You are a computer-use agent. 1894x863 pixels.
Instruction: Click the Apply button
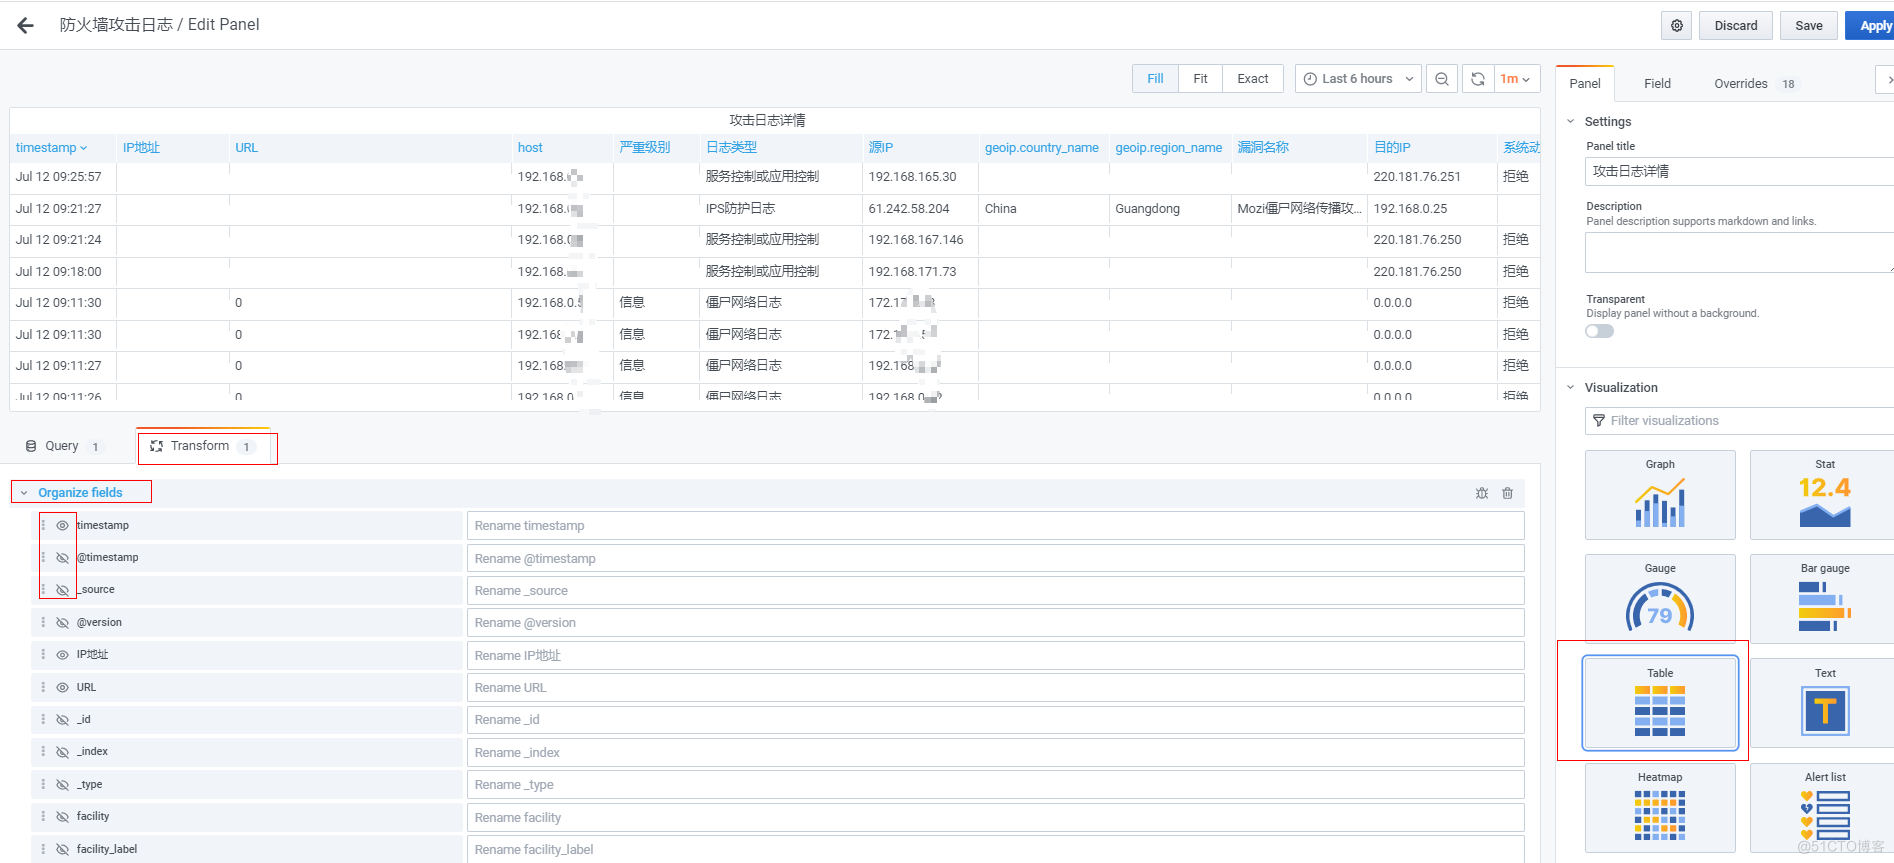[x=1872, y=26]
